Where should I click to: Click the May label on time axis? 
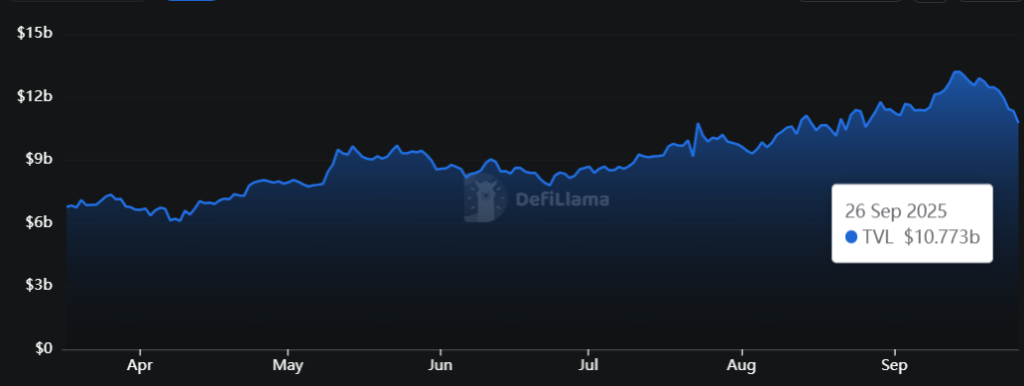click(288, 366)
